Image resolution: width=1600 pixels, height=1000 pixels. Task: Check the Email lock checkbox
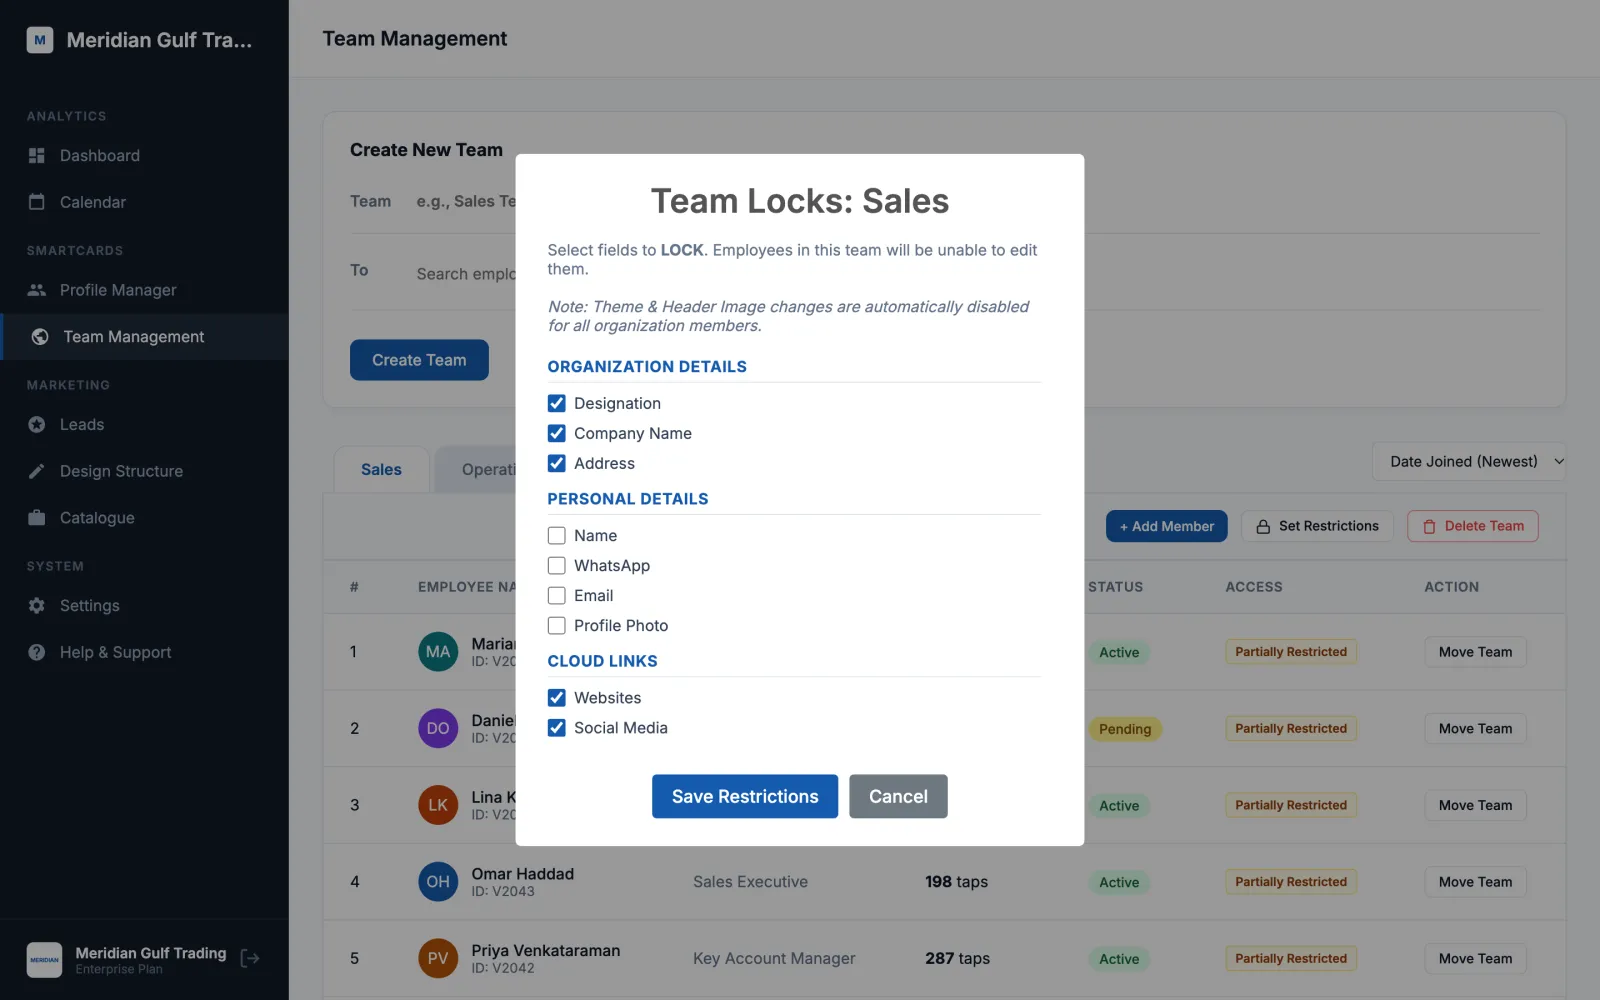[x=557, y=596]
